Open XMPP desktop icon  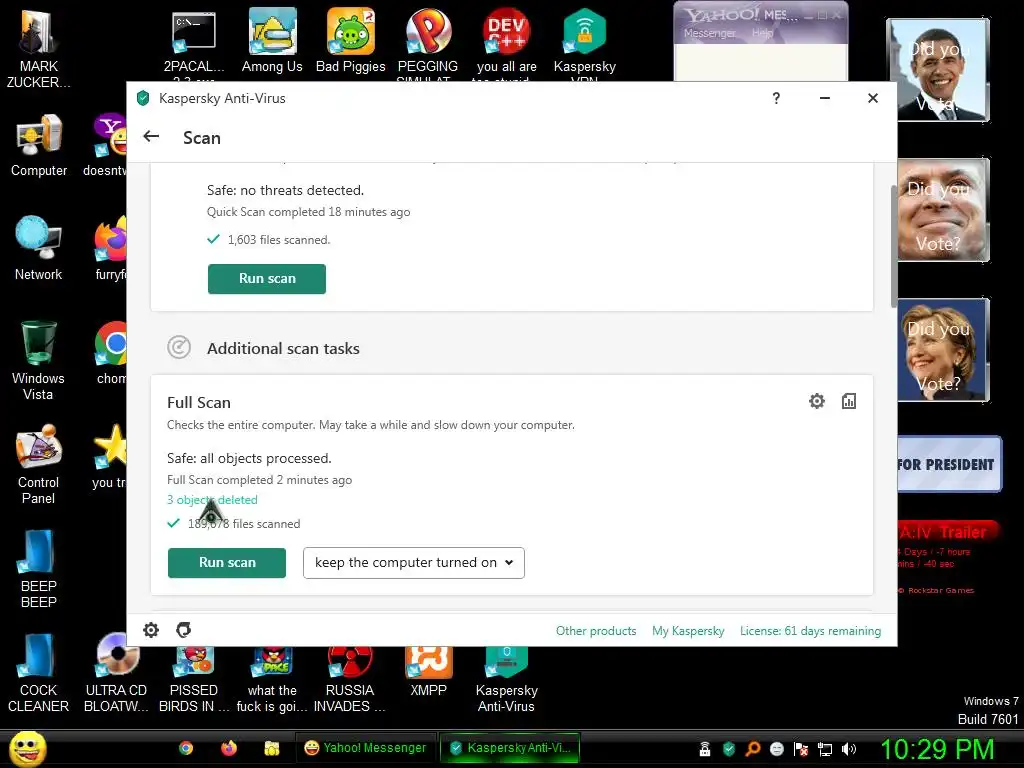[x=428, y=671]
